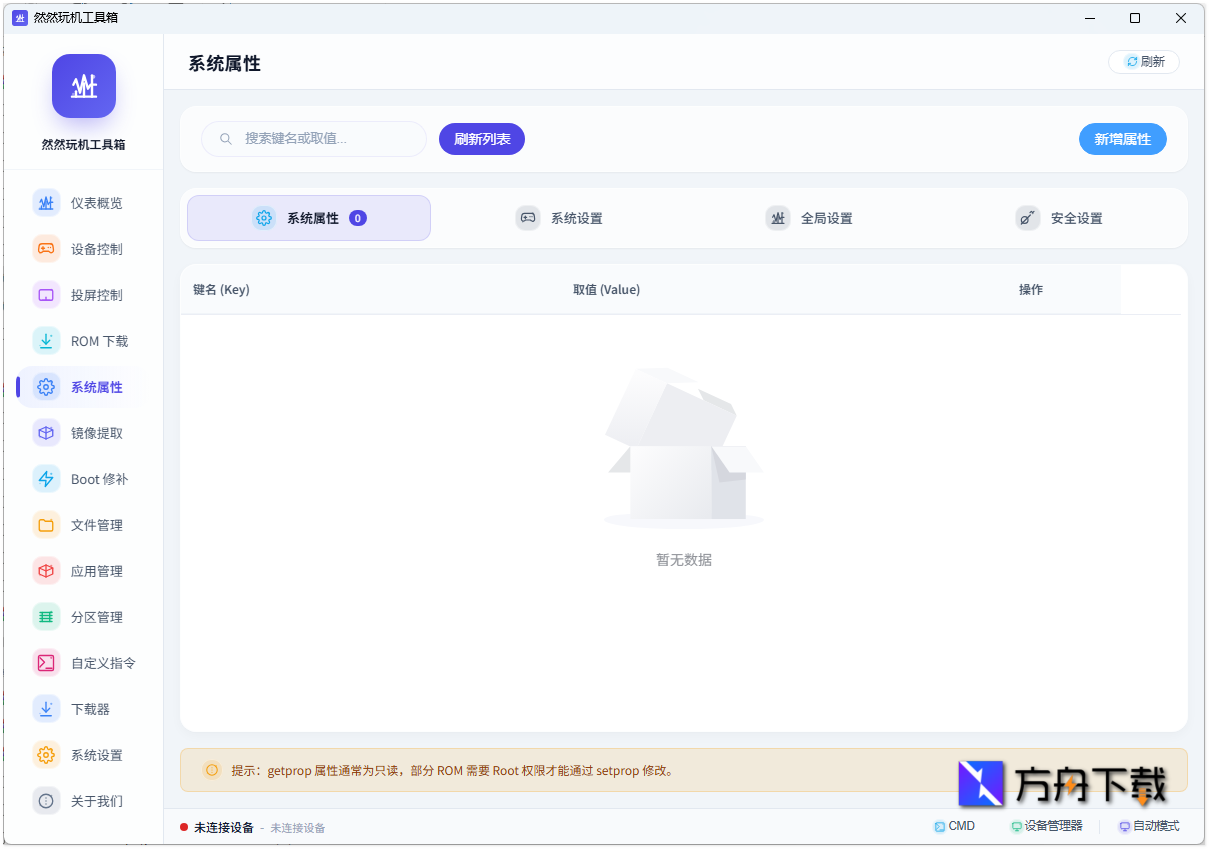Viewport: 1209px width, 849px height.
Task: Open 下载器 downloader icon
Action: pyautogui.click(x=46, y=709)
